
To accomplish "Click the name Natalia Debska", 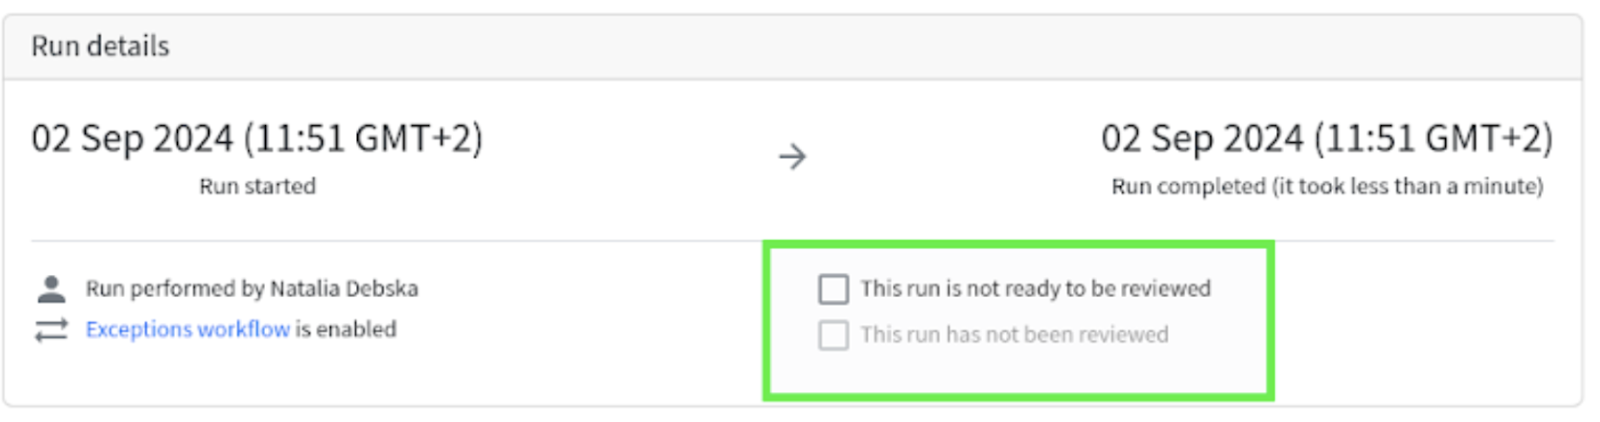I will pos(344,289).
